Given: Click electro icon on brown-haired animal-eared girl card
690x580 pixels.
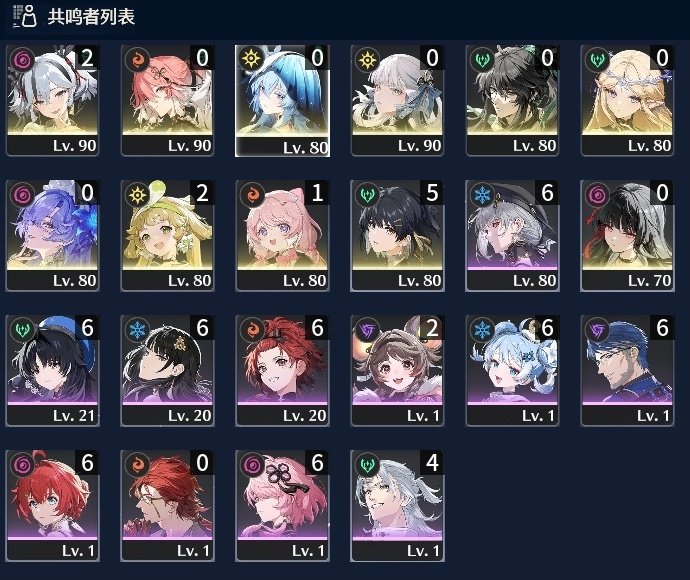Looking at the screenshot, I should (x=367, y=330).
